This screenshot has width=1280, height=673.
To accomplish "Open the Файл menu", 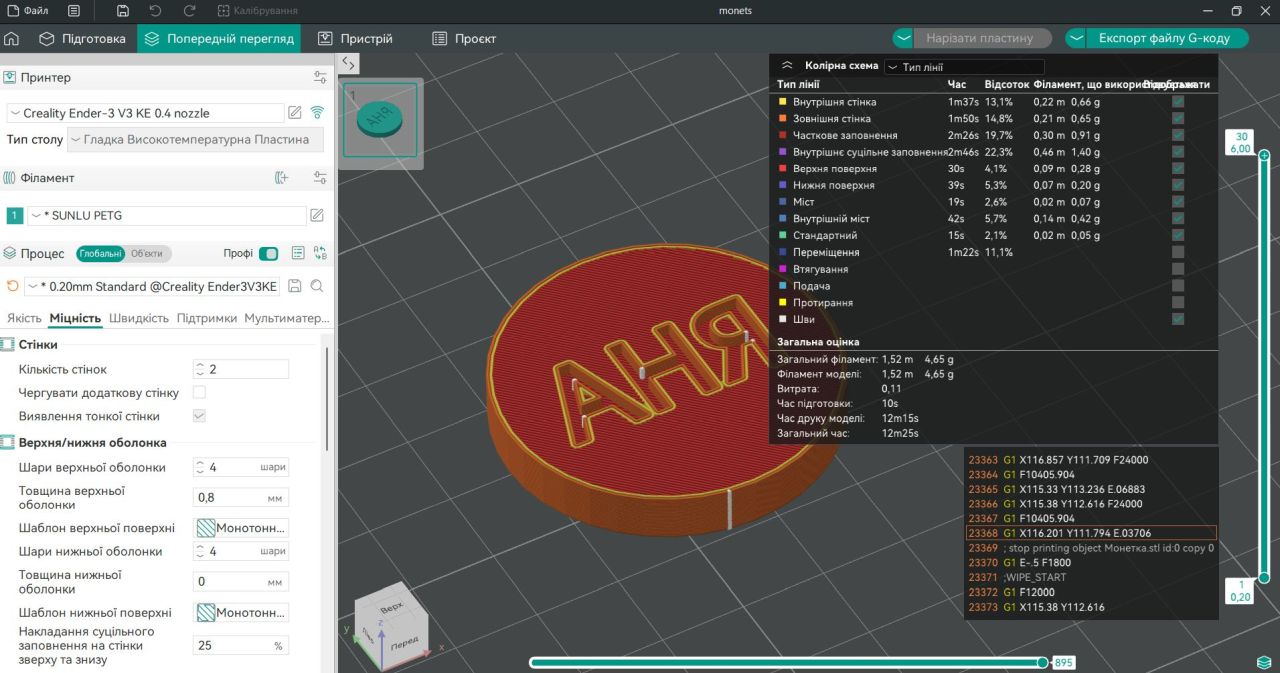I will click(x=27, y=11).
